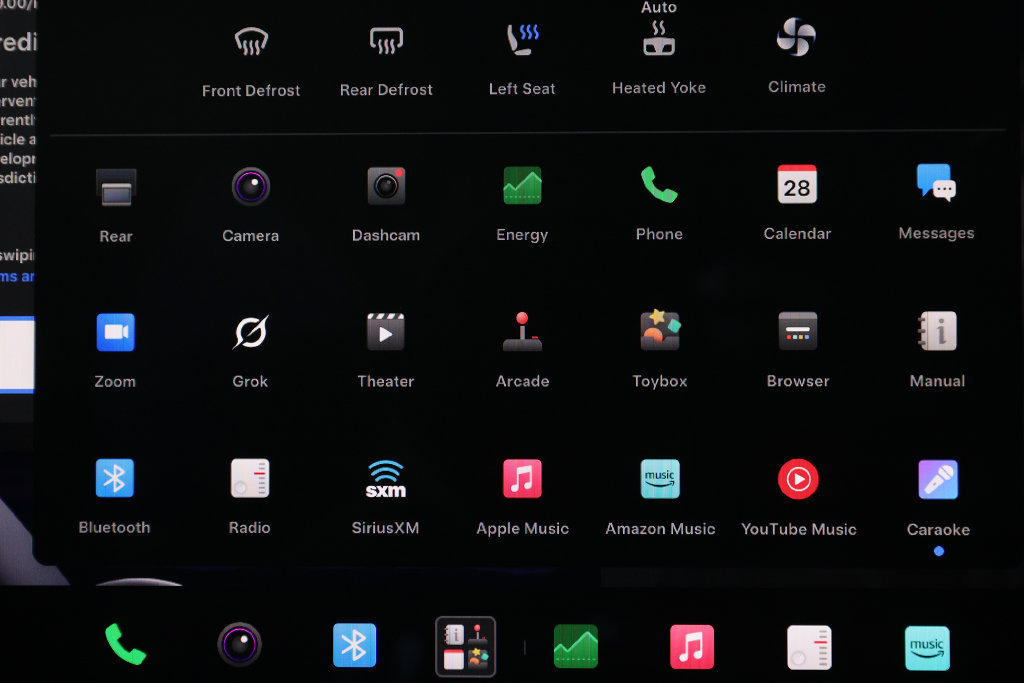Open the Rear screen app
This screenshot has width=1024, height=683.
(116, 187)
